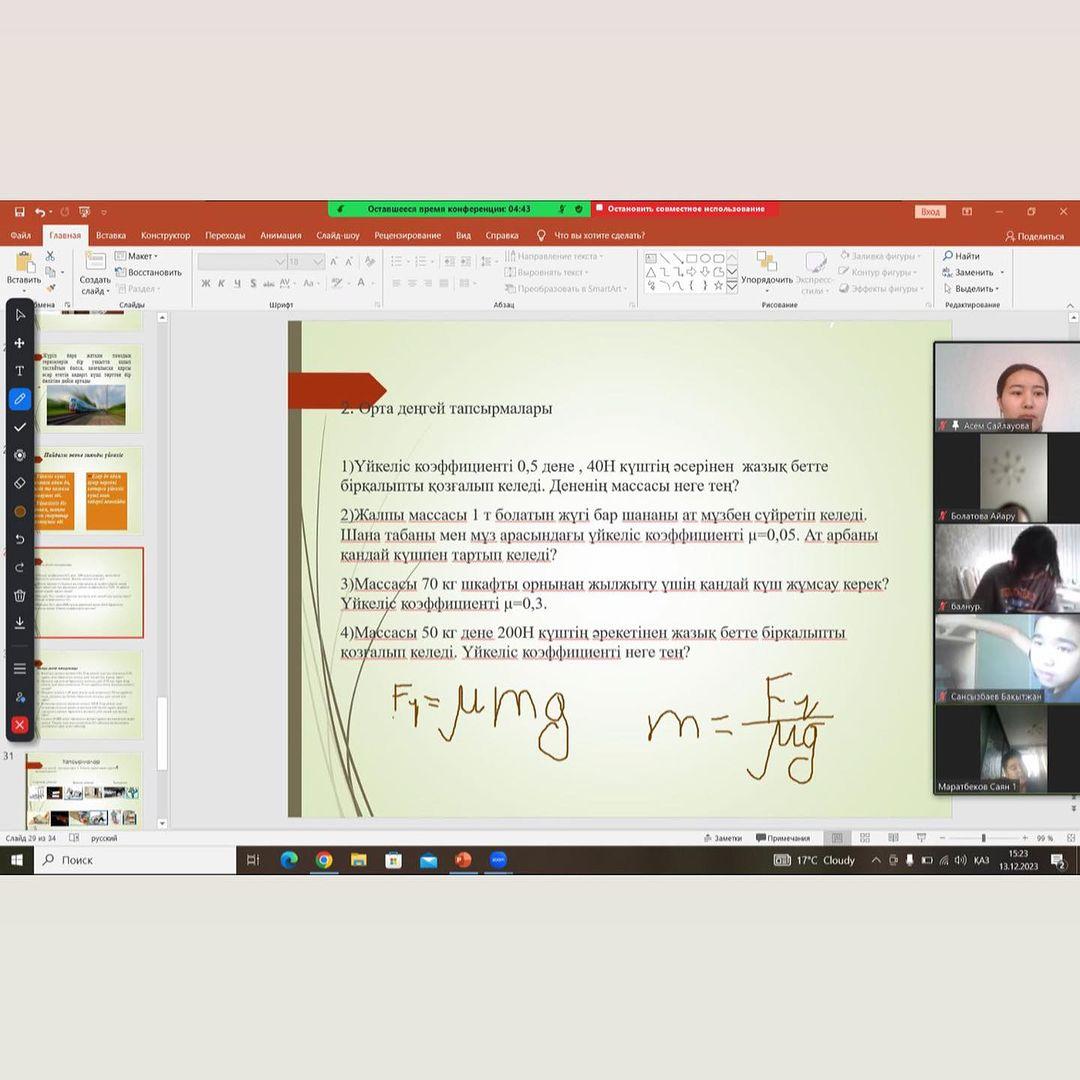
Task: Select the triangle shape in shapes gallery
Action: 651,272
